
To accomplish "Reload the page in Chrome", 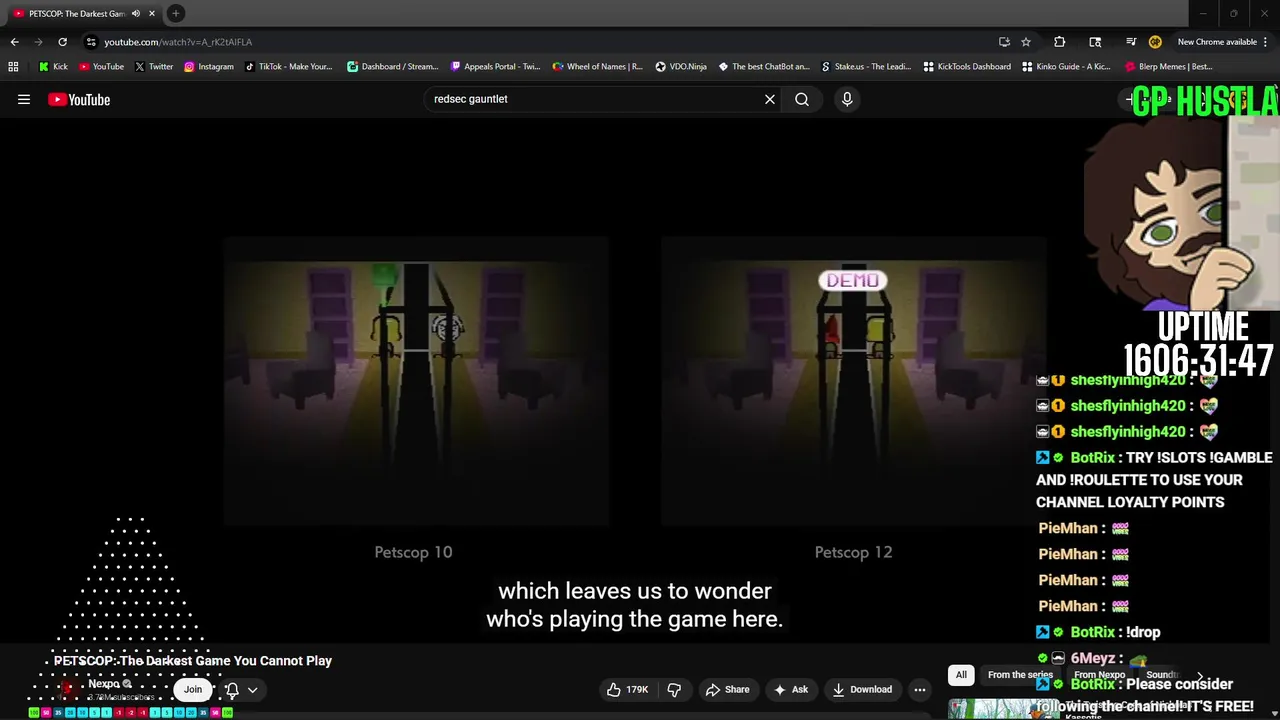I will (62, 42).
